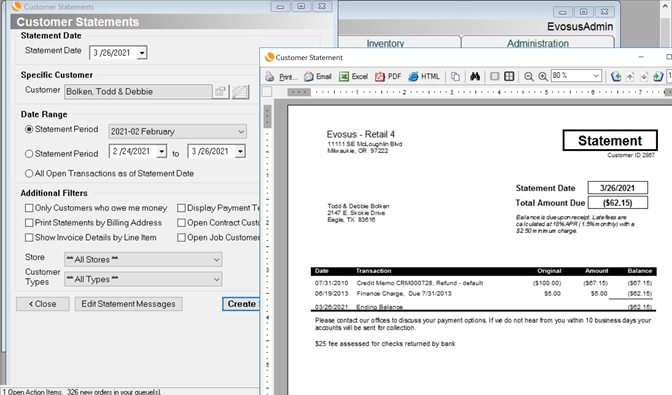Open the 80% zoom level dropdown
The width and height of the screenshot is (672, 395).
point(576,76)
